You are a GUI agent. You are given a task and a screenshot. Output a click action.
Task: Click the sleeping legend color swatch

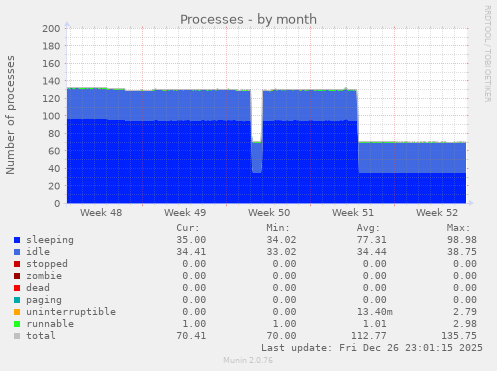tap(17, 240)
